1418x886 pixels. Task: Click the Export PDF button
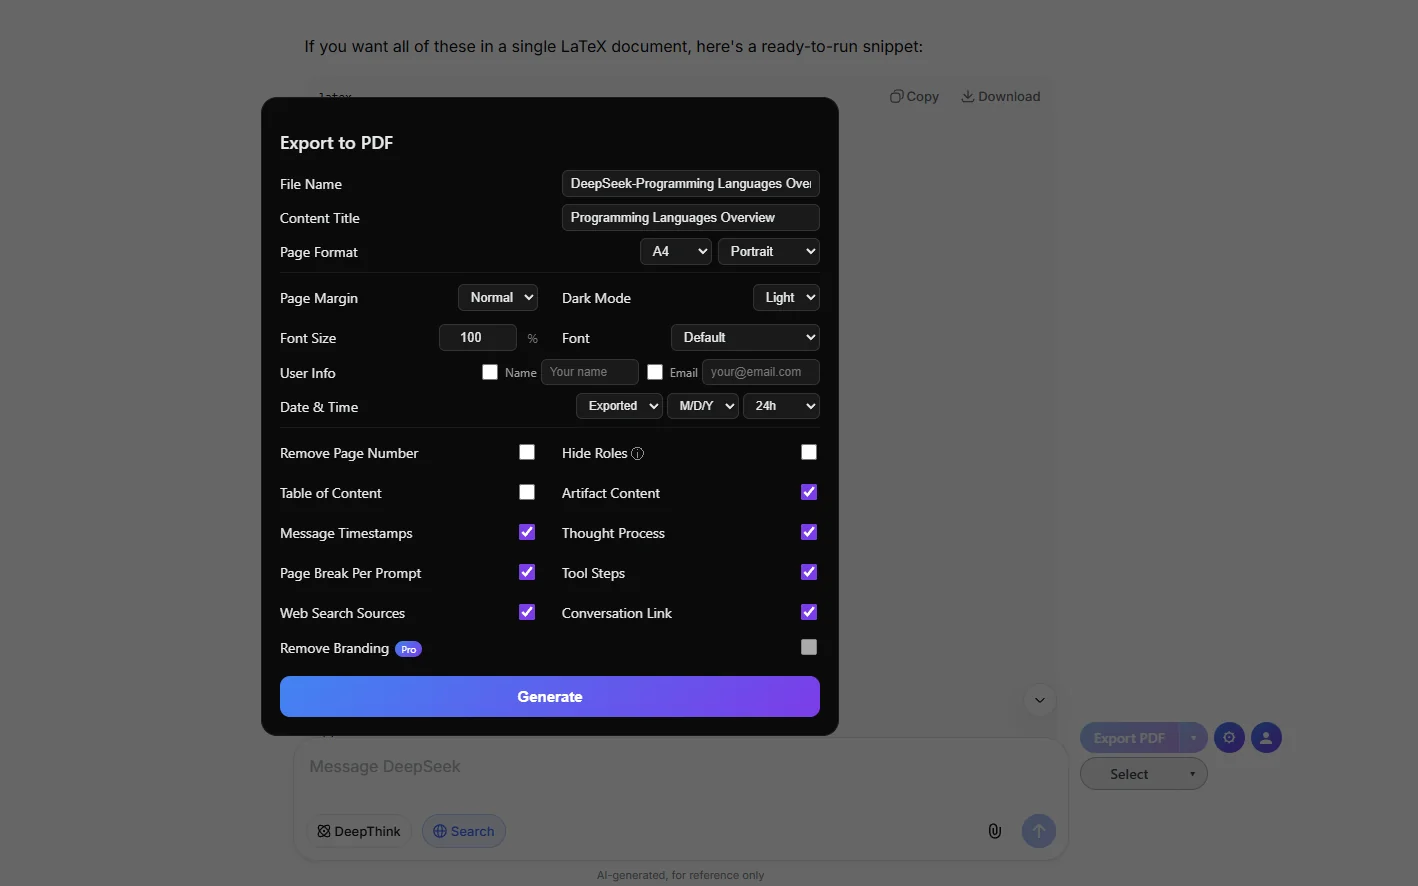pos(1129,738)
